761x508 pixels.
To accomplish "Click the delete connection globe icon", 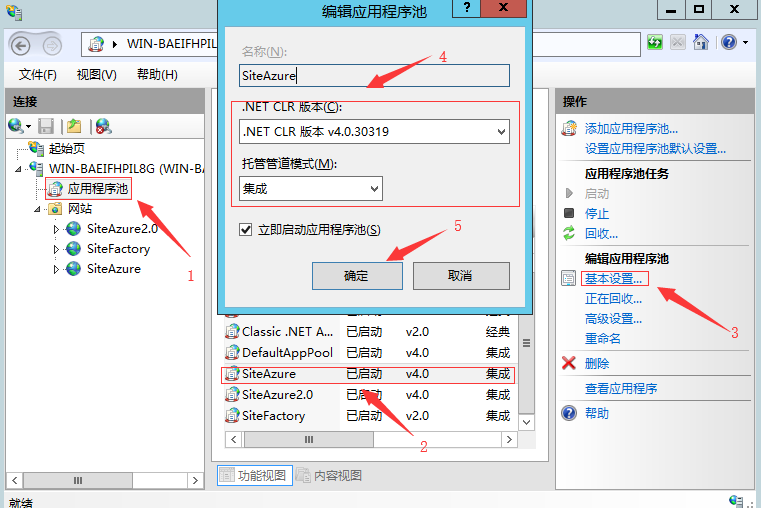I will tap(103, 126).
